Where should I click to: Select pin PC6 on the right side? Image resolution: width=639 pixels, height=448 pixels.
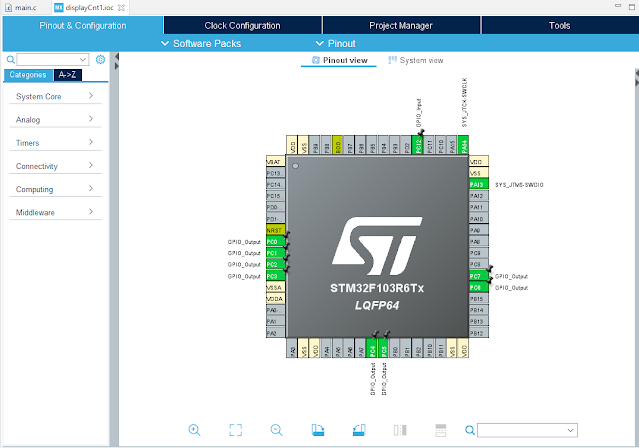(478, 287)
